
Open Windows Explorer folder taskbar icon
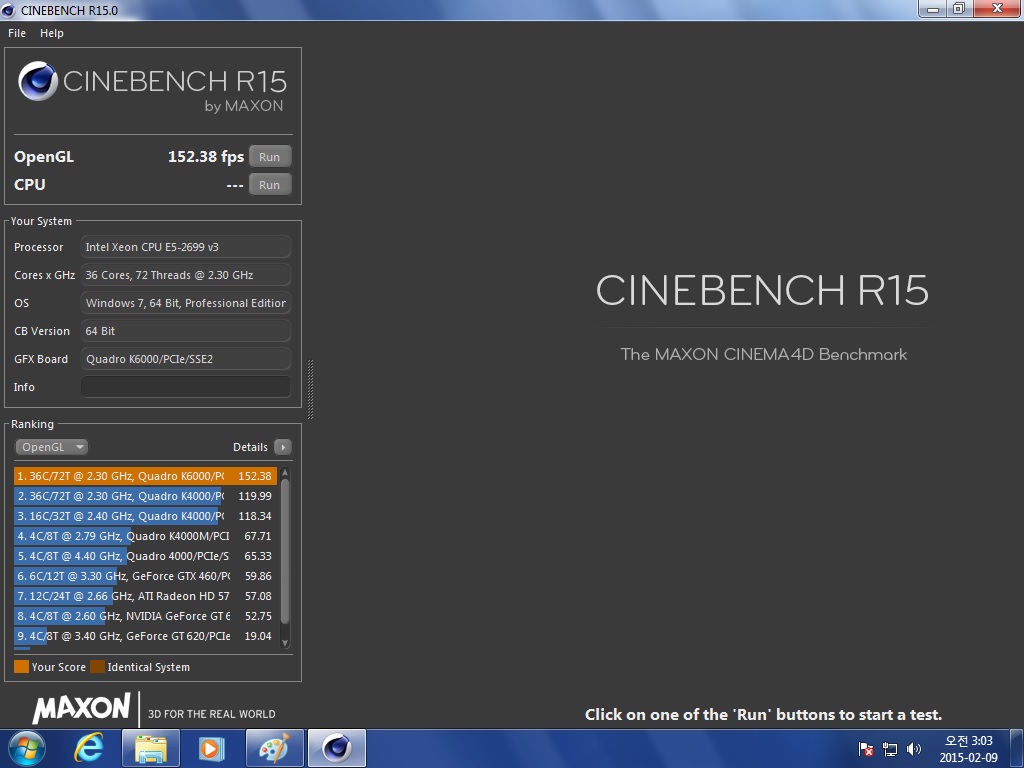coord(150,748)
